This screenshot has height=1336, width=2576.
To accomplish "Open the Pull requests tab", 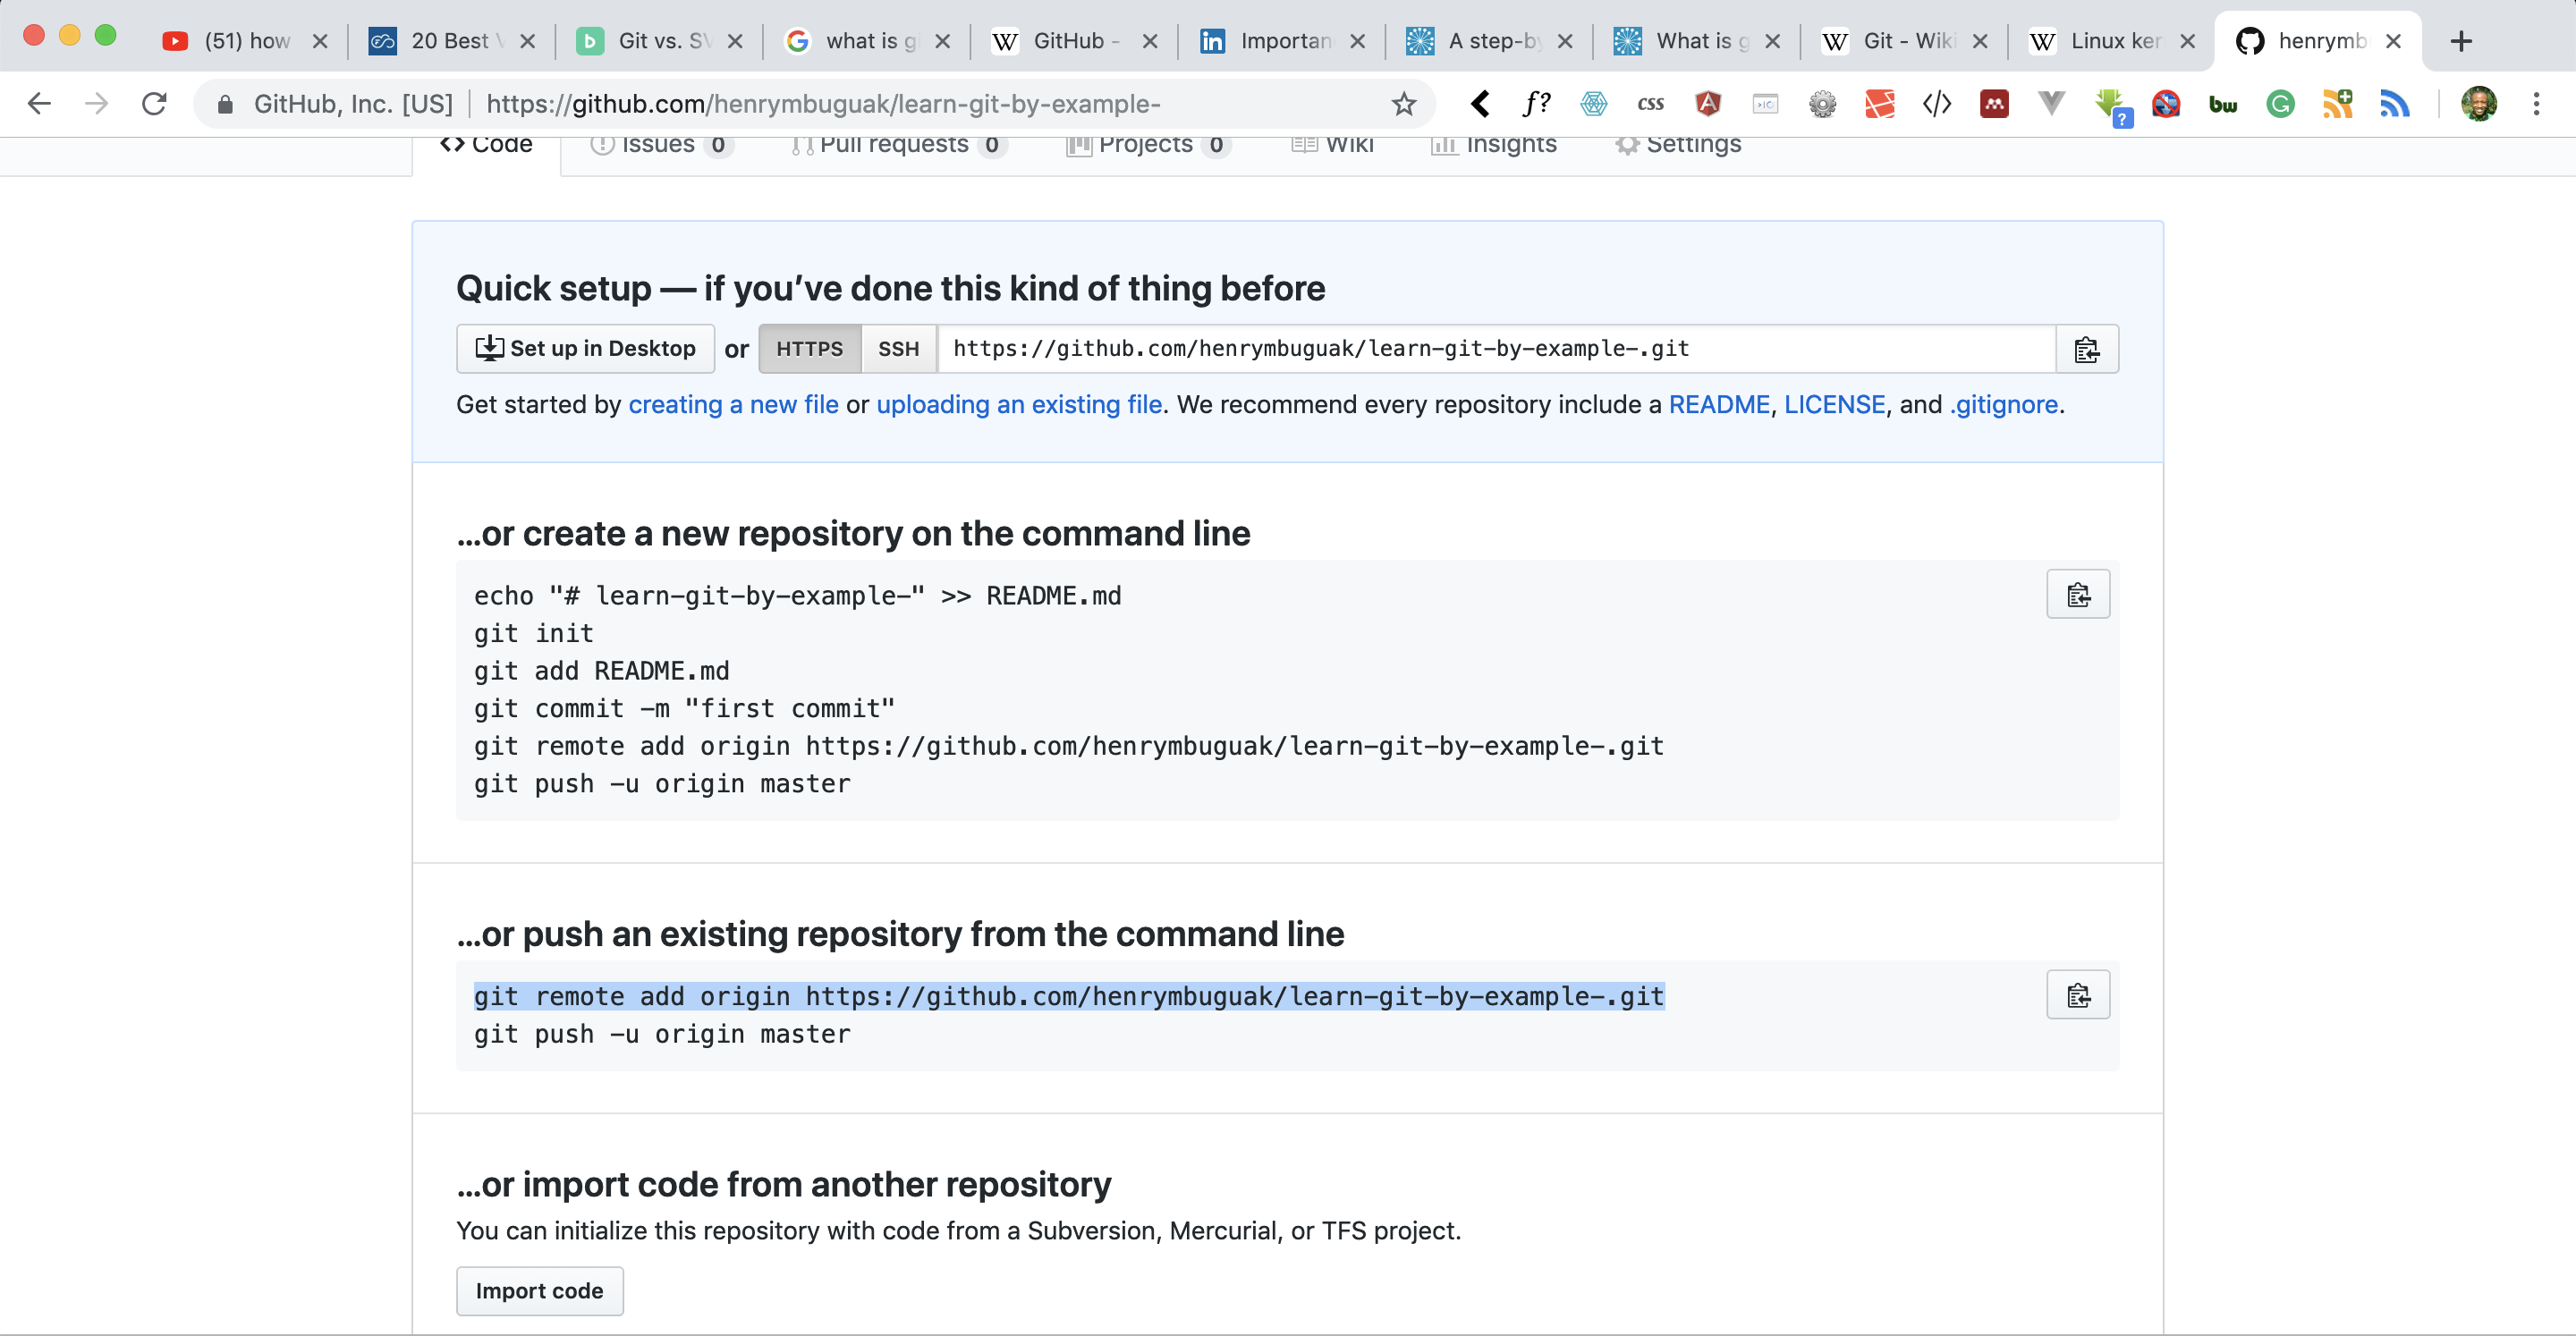I will [x=898, y=146].
